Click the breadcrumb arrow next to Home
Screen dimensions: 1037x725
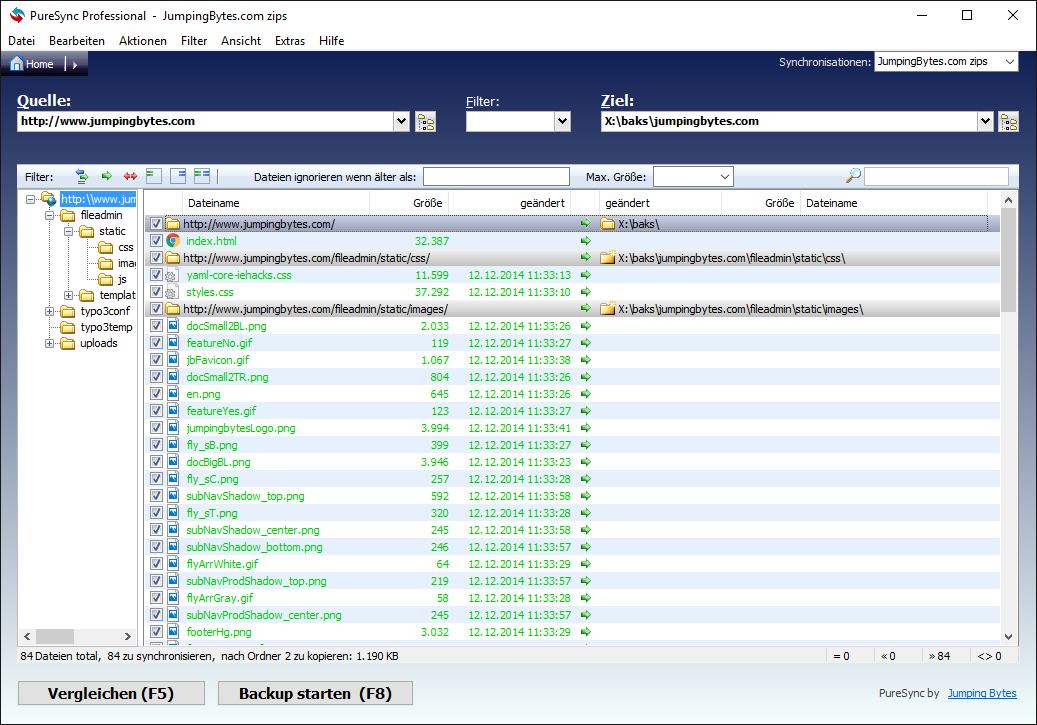75,65
